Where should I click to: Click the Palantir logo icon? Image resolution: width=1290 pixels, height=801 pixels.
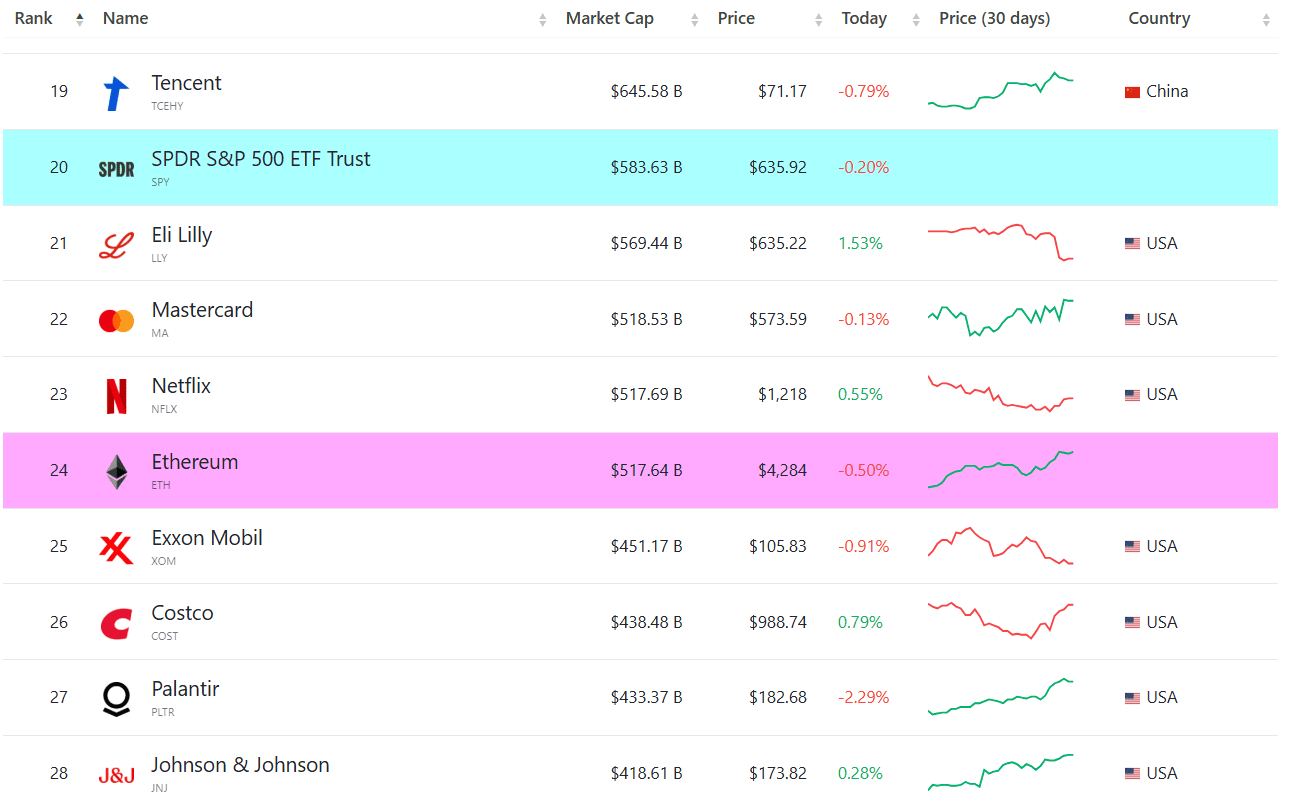[116, 698]
